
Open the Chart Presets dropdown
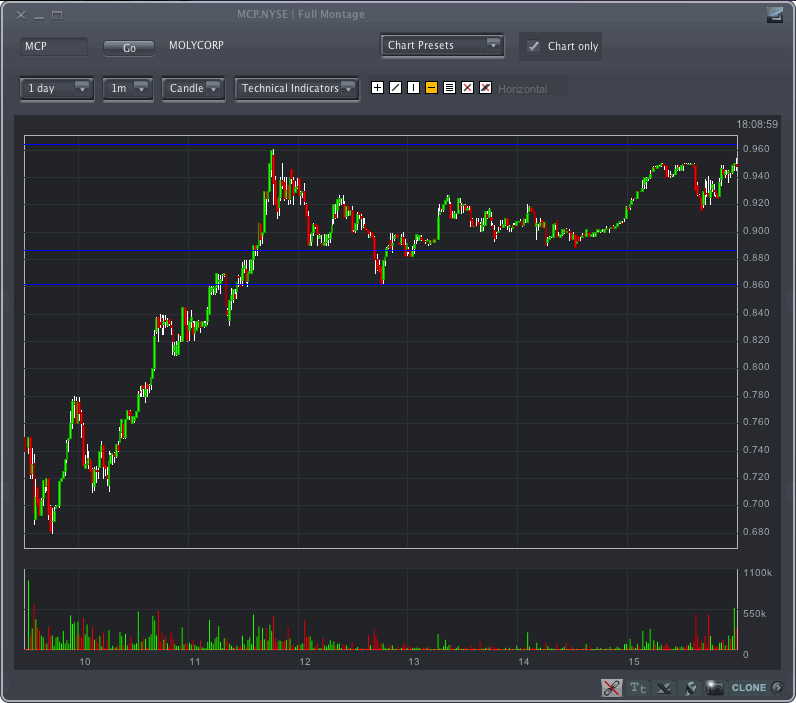point(442,46)
